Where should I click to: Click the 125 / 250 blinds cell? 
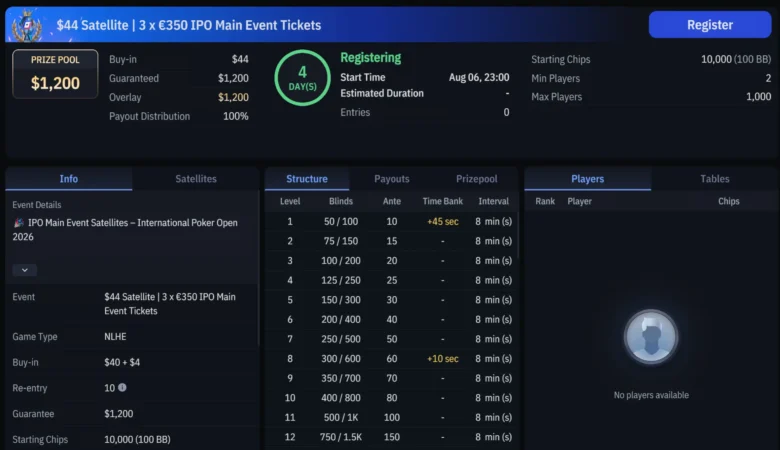click(x=341, y=280)
